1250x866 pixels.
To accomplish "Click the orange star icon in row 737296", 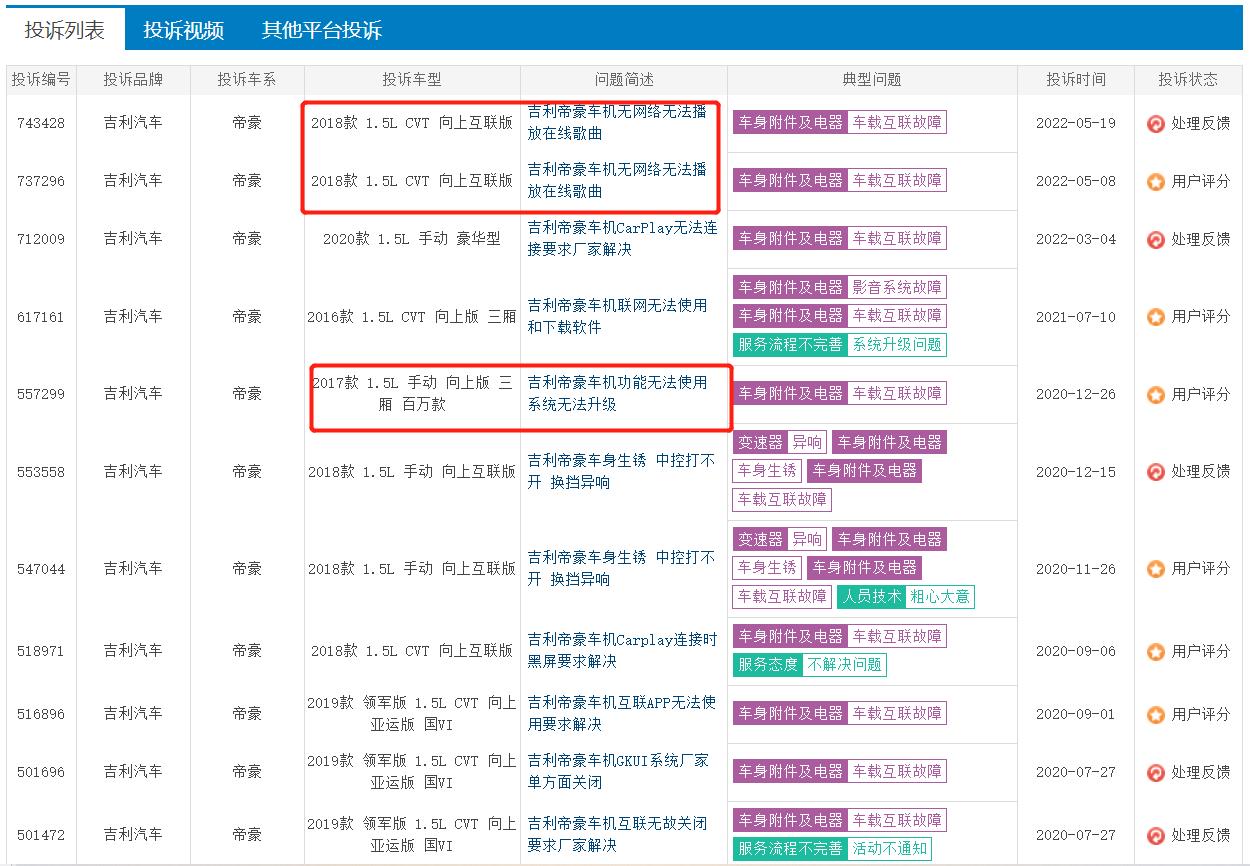I will coord(1156,182).
